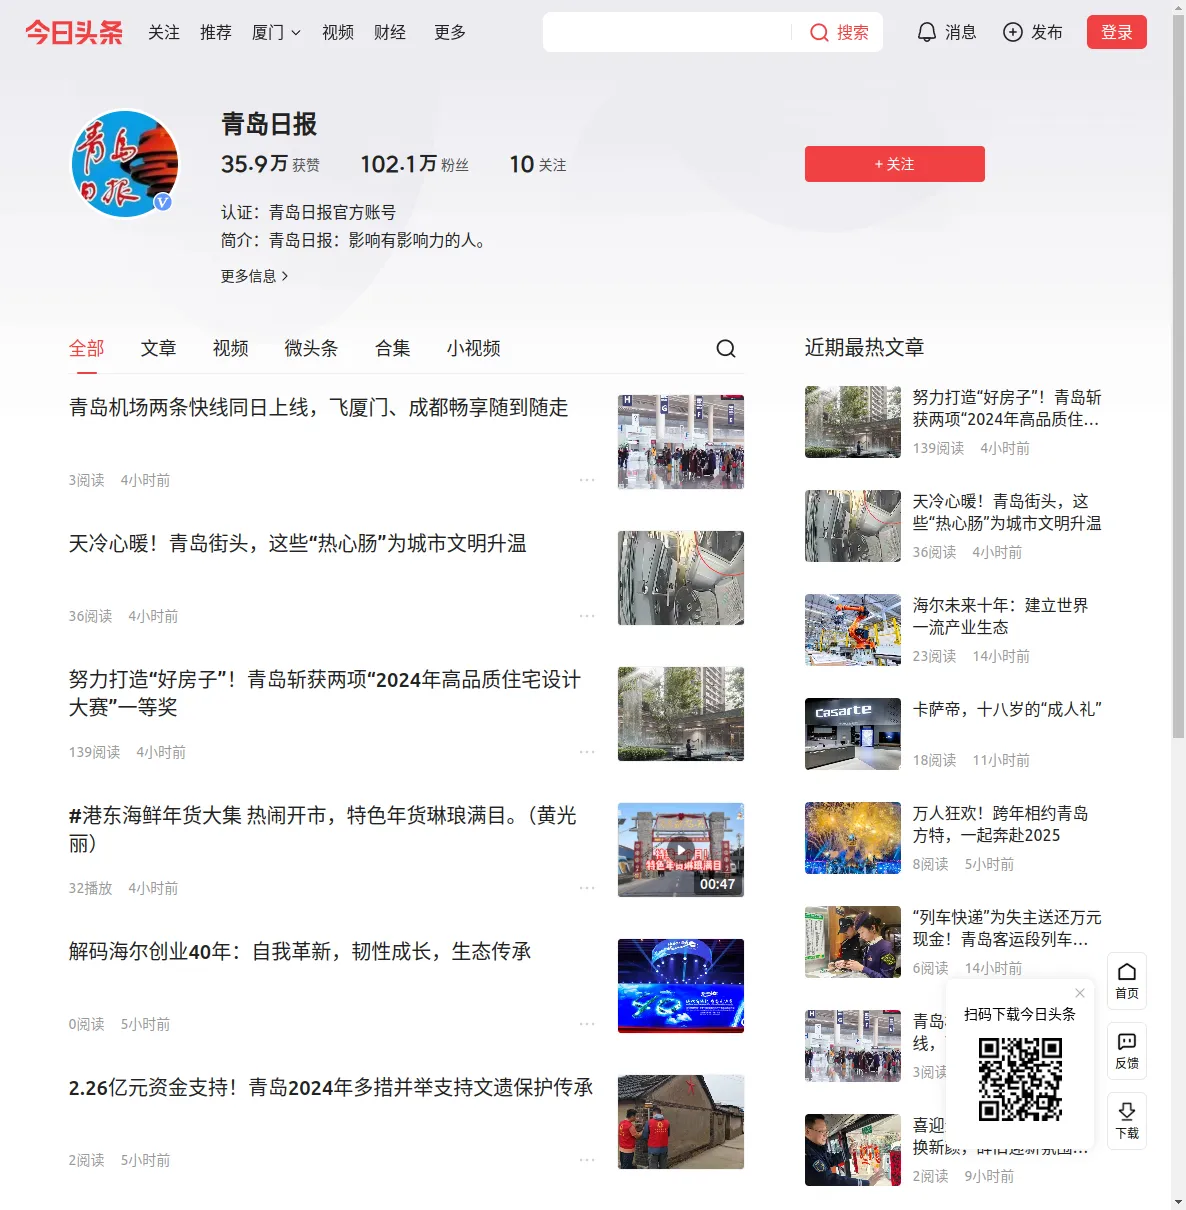This screenshot has width=1186, height=1210.
Task: Click the 下载 download floating button
Action: point(1127,1121)
